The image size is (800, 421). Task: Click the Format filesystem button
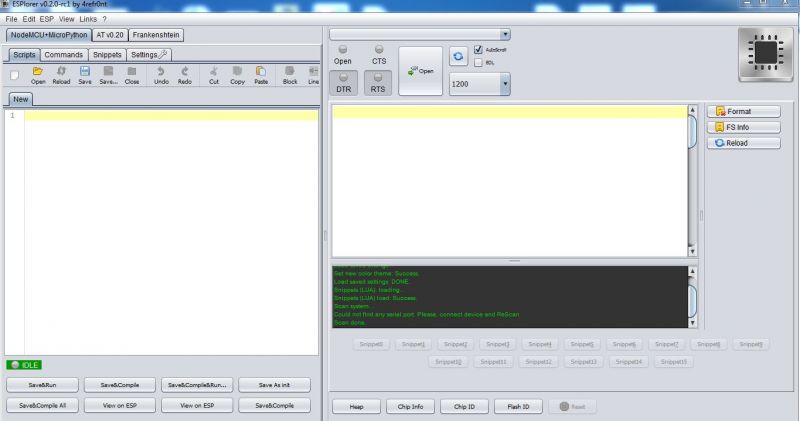pos(743,111)
